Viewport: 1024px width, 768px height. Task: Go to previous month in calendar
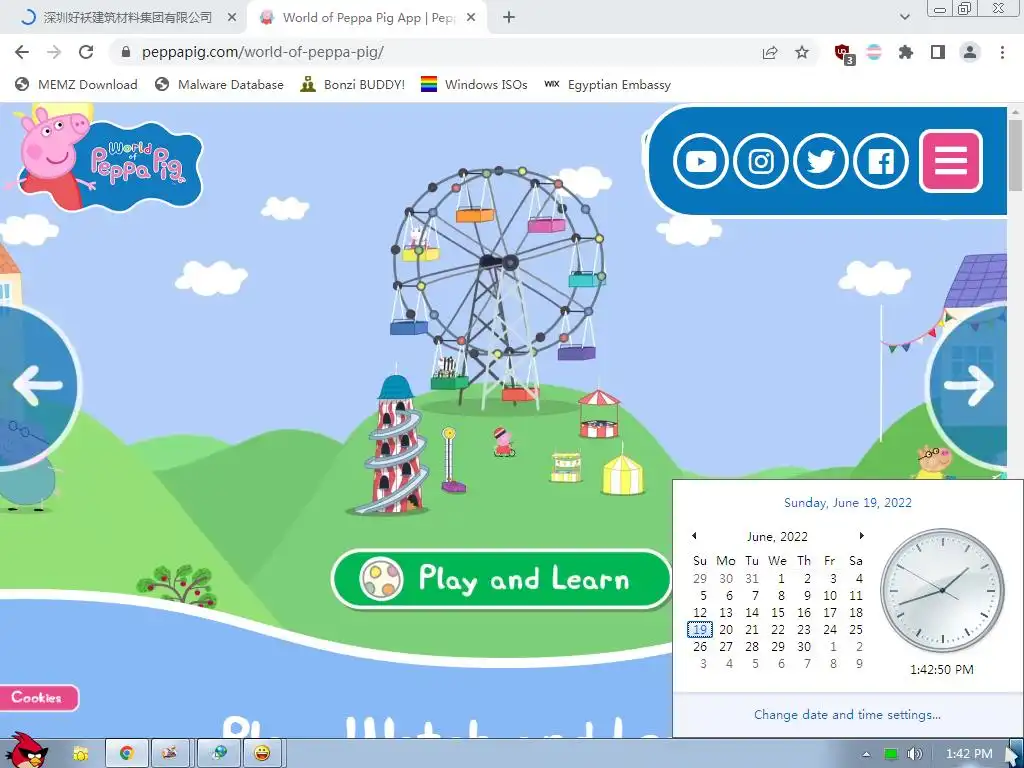pyautogui.click(x=694, y=536)
